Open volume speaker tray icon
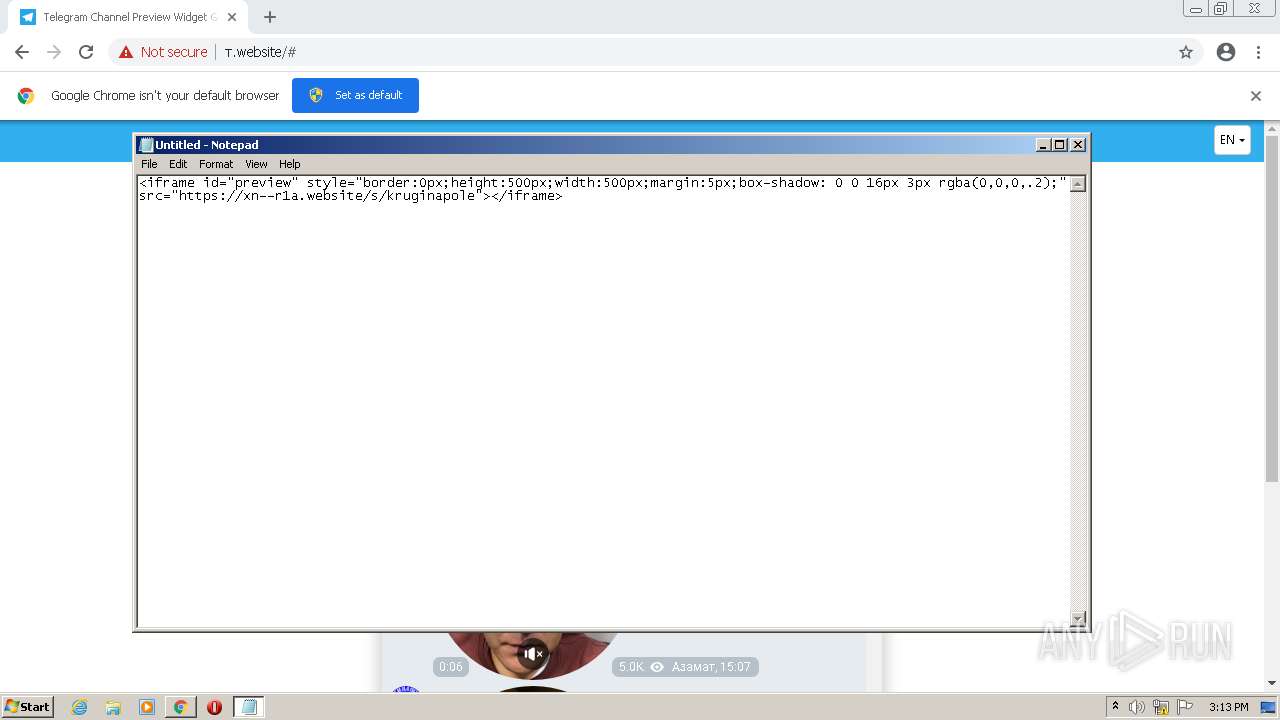Screen dimensions: 1280x720 tap(1137, 707)
